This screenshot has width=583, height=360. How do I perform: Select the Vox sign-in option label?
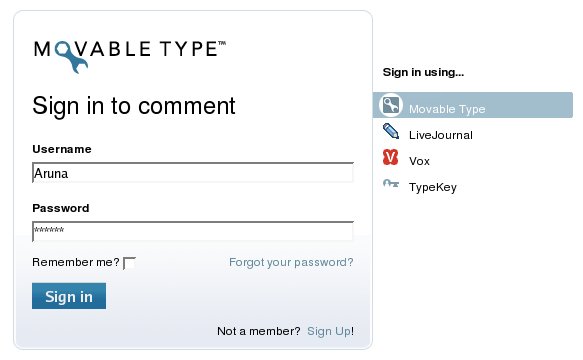(419, 161)
